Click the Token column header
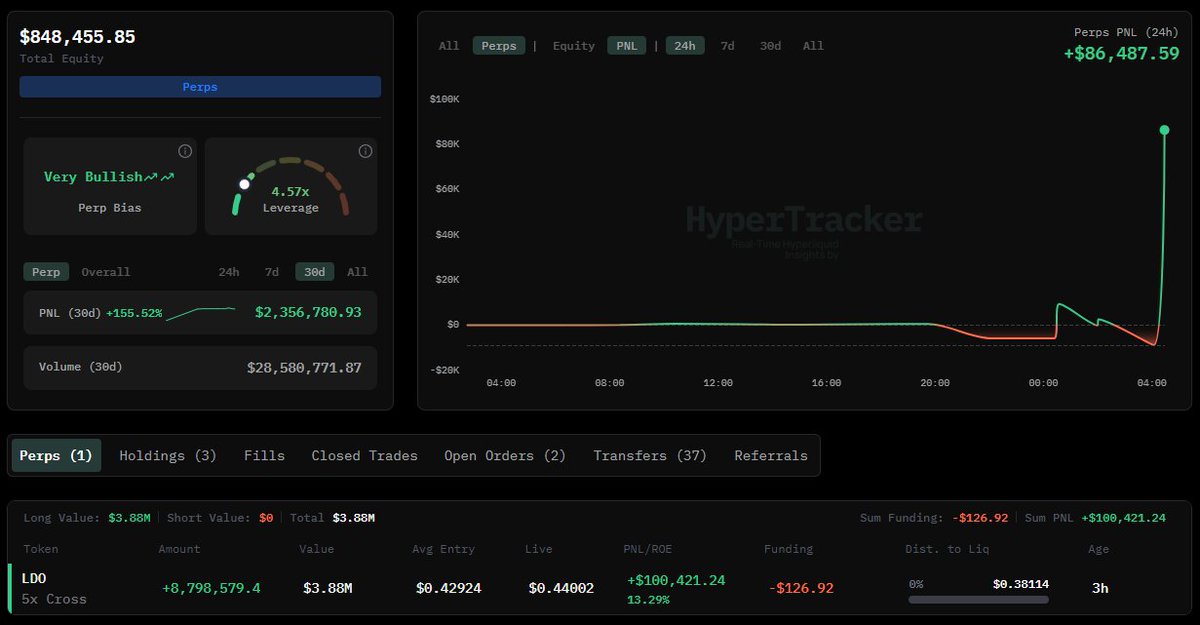This screenshot has width=1200, height=625. [41, 549]
